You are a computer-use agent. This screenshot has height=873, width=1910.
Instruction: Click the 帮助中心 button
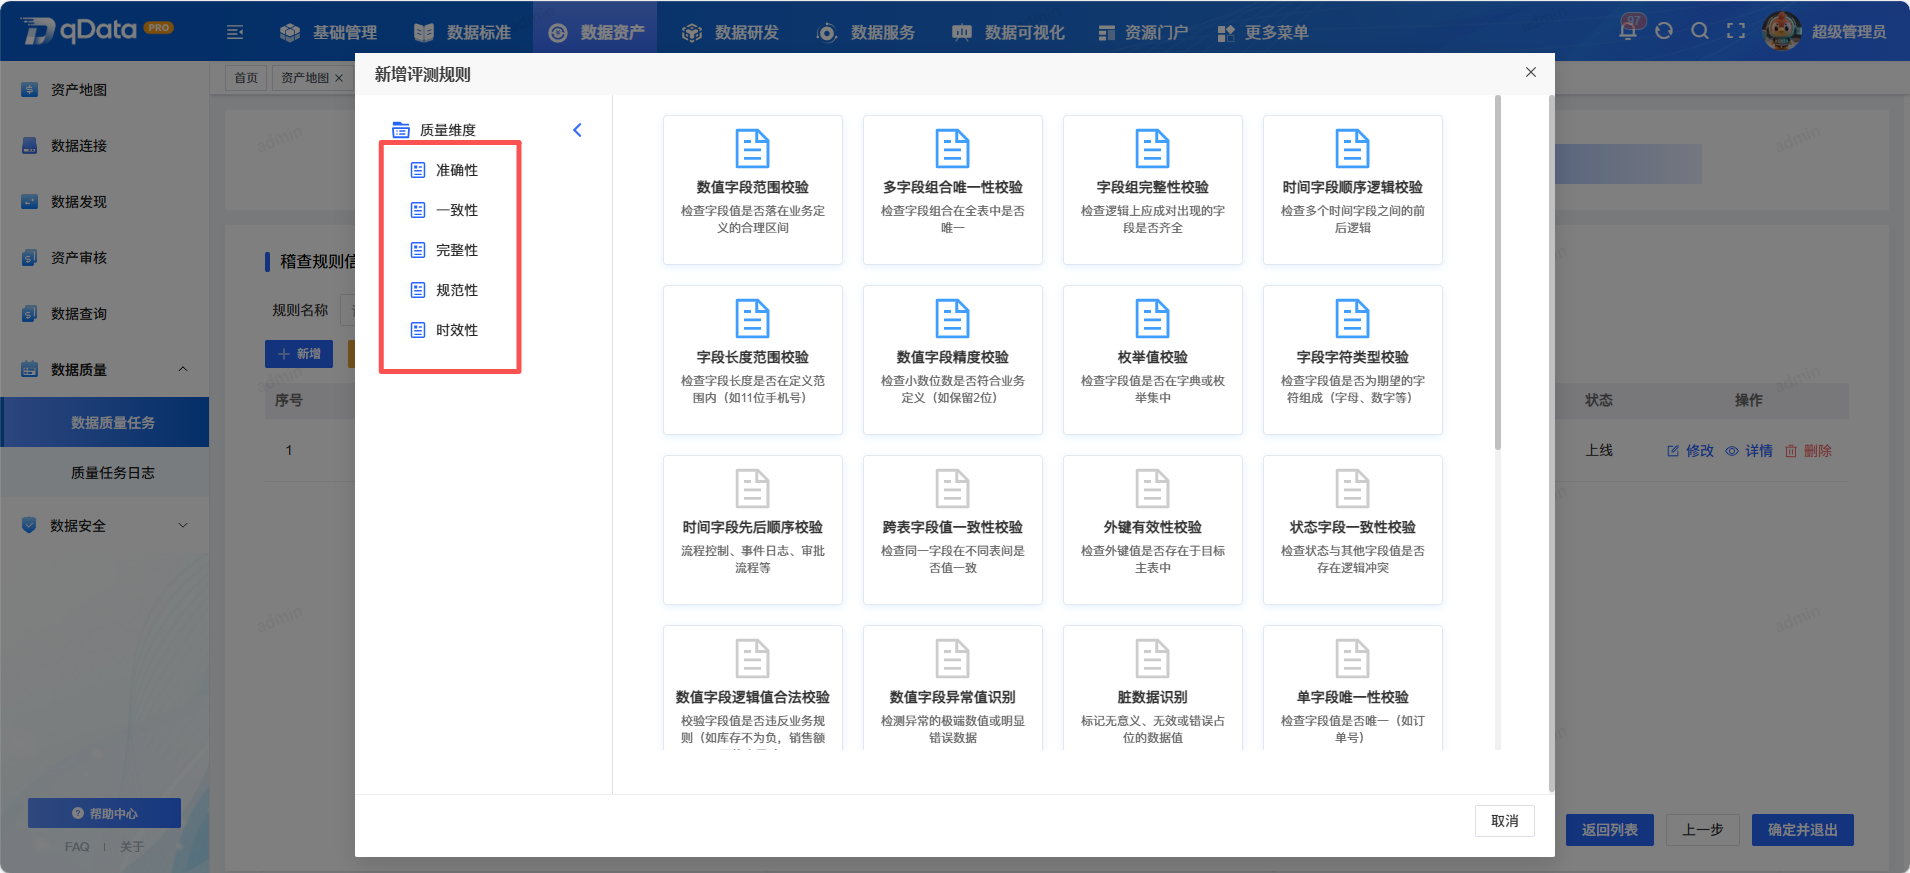(104, 813)
